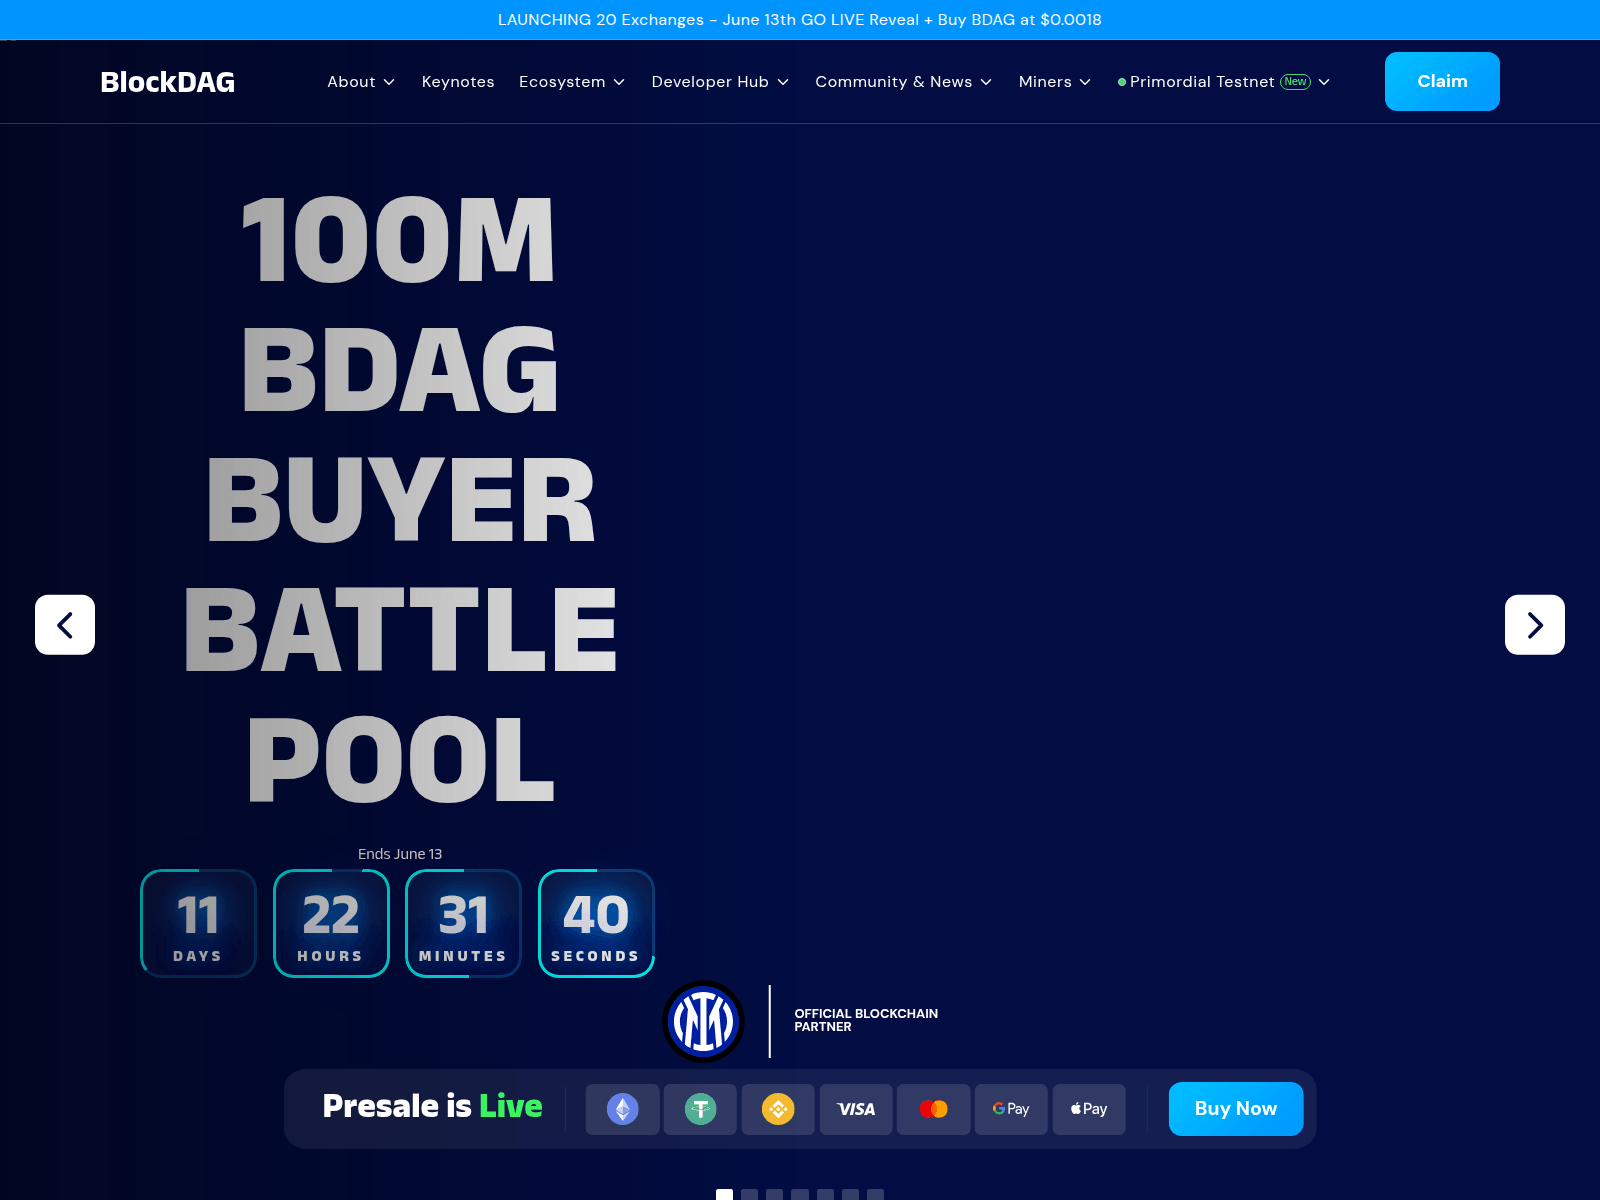Click the June 13th launch announcement banner
The width and height of the screenshot is (1600, 1200).
800,20
